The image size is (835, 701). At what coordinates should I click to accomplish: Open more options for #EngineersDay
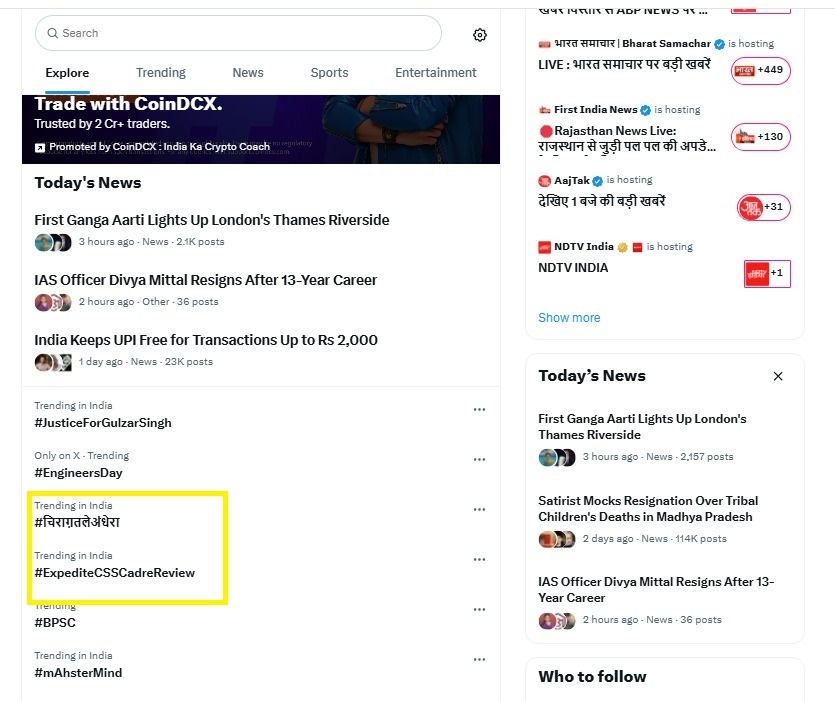479,459
